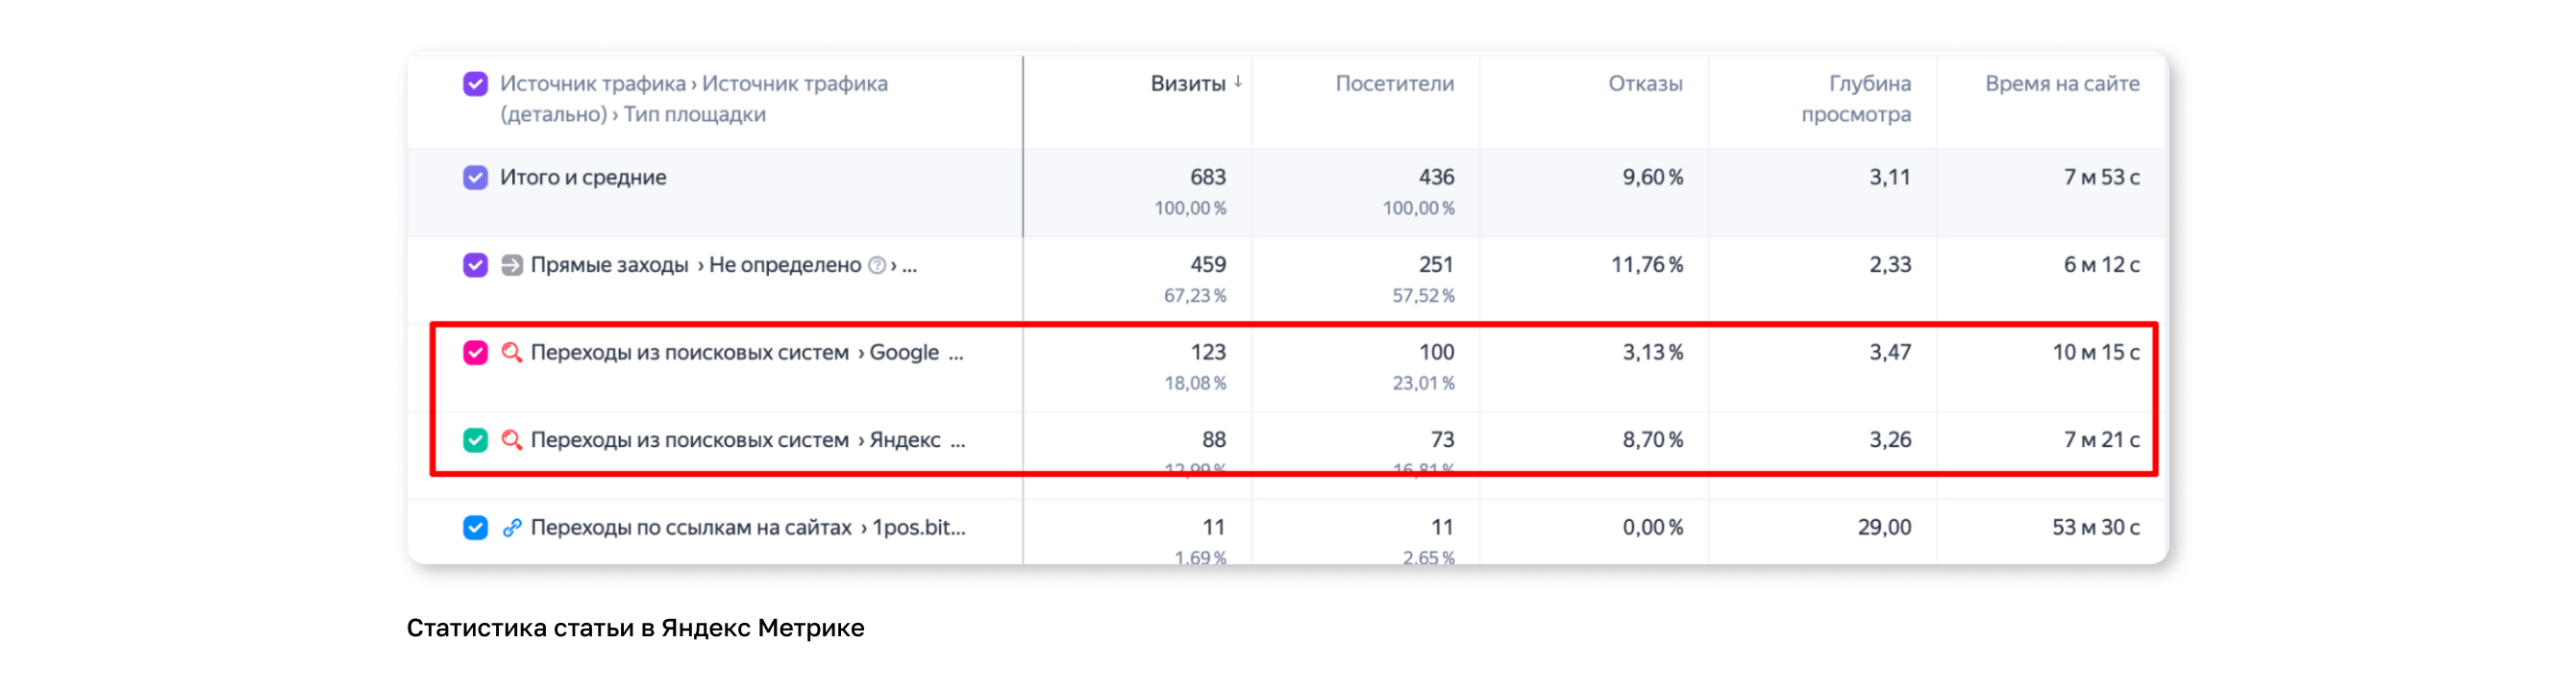The height and width of the screenshot is (693, 2576).
Task: Click the site link chain icon
Action: coord(511,528)
